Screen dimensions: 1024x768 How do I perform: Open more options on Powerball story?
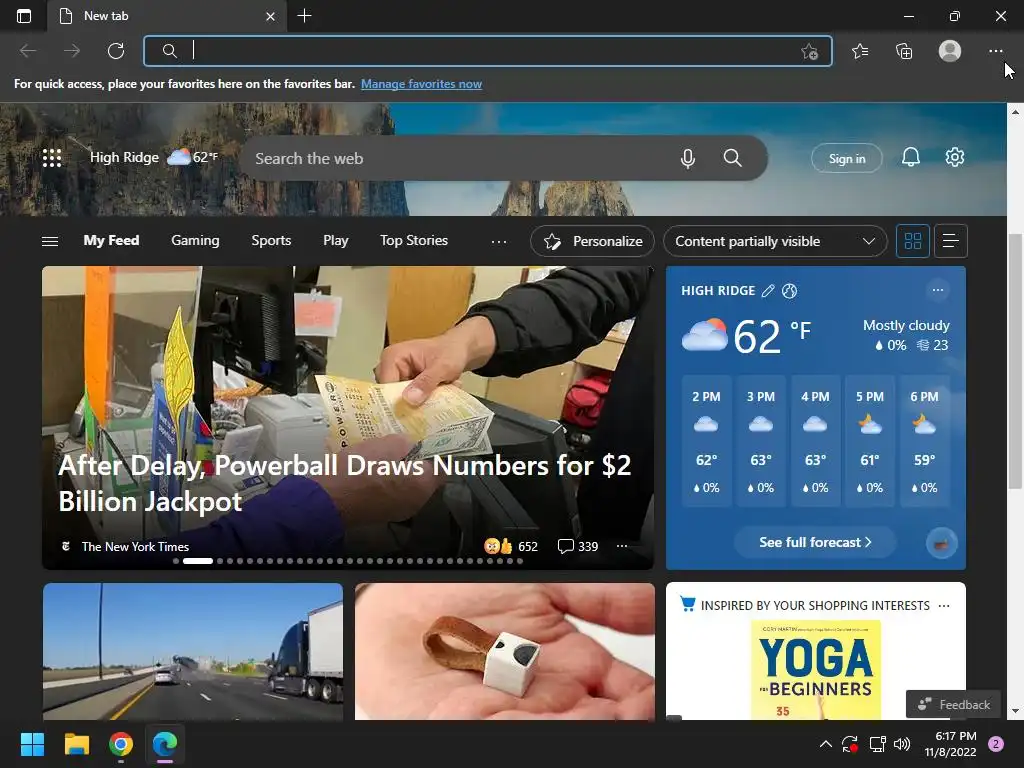pyautogui.click(x=622, y=546)
